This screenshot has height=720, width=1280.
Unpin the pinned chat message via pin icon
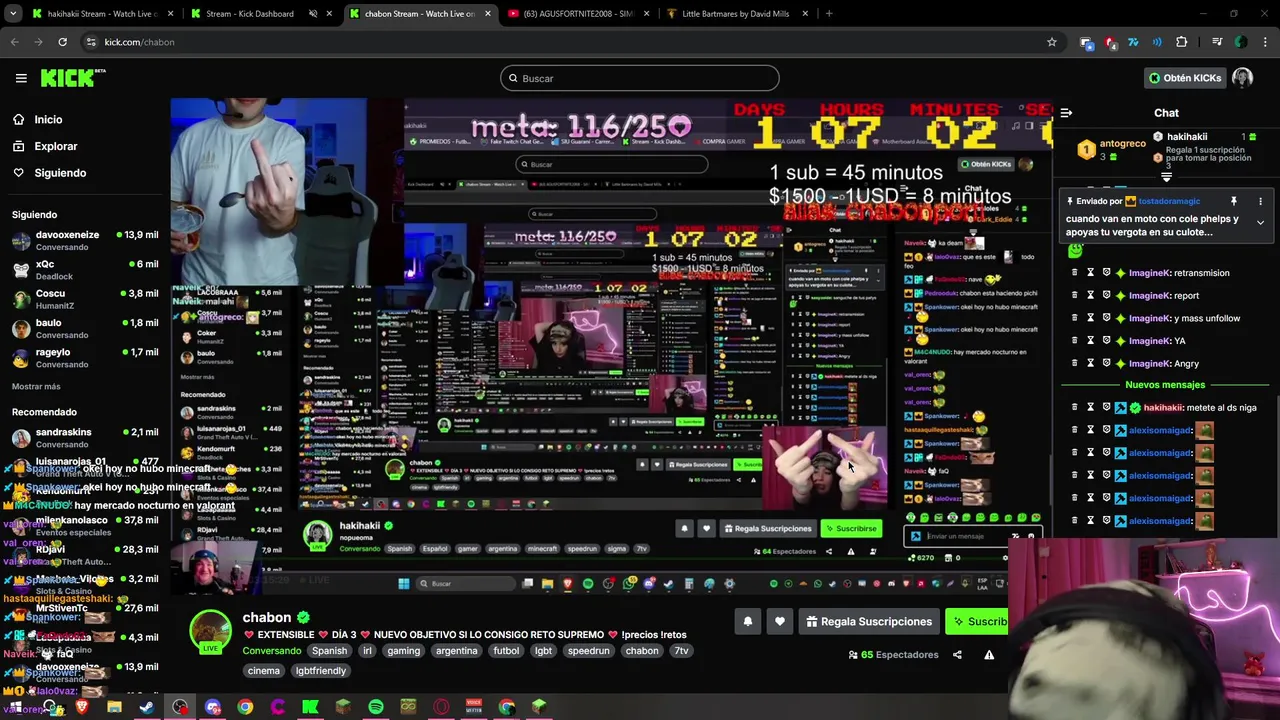click(1233, 201)
